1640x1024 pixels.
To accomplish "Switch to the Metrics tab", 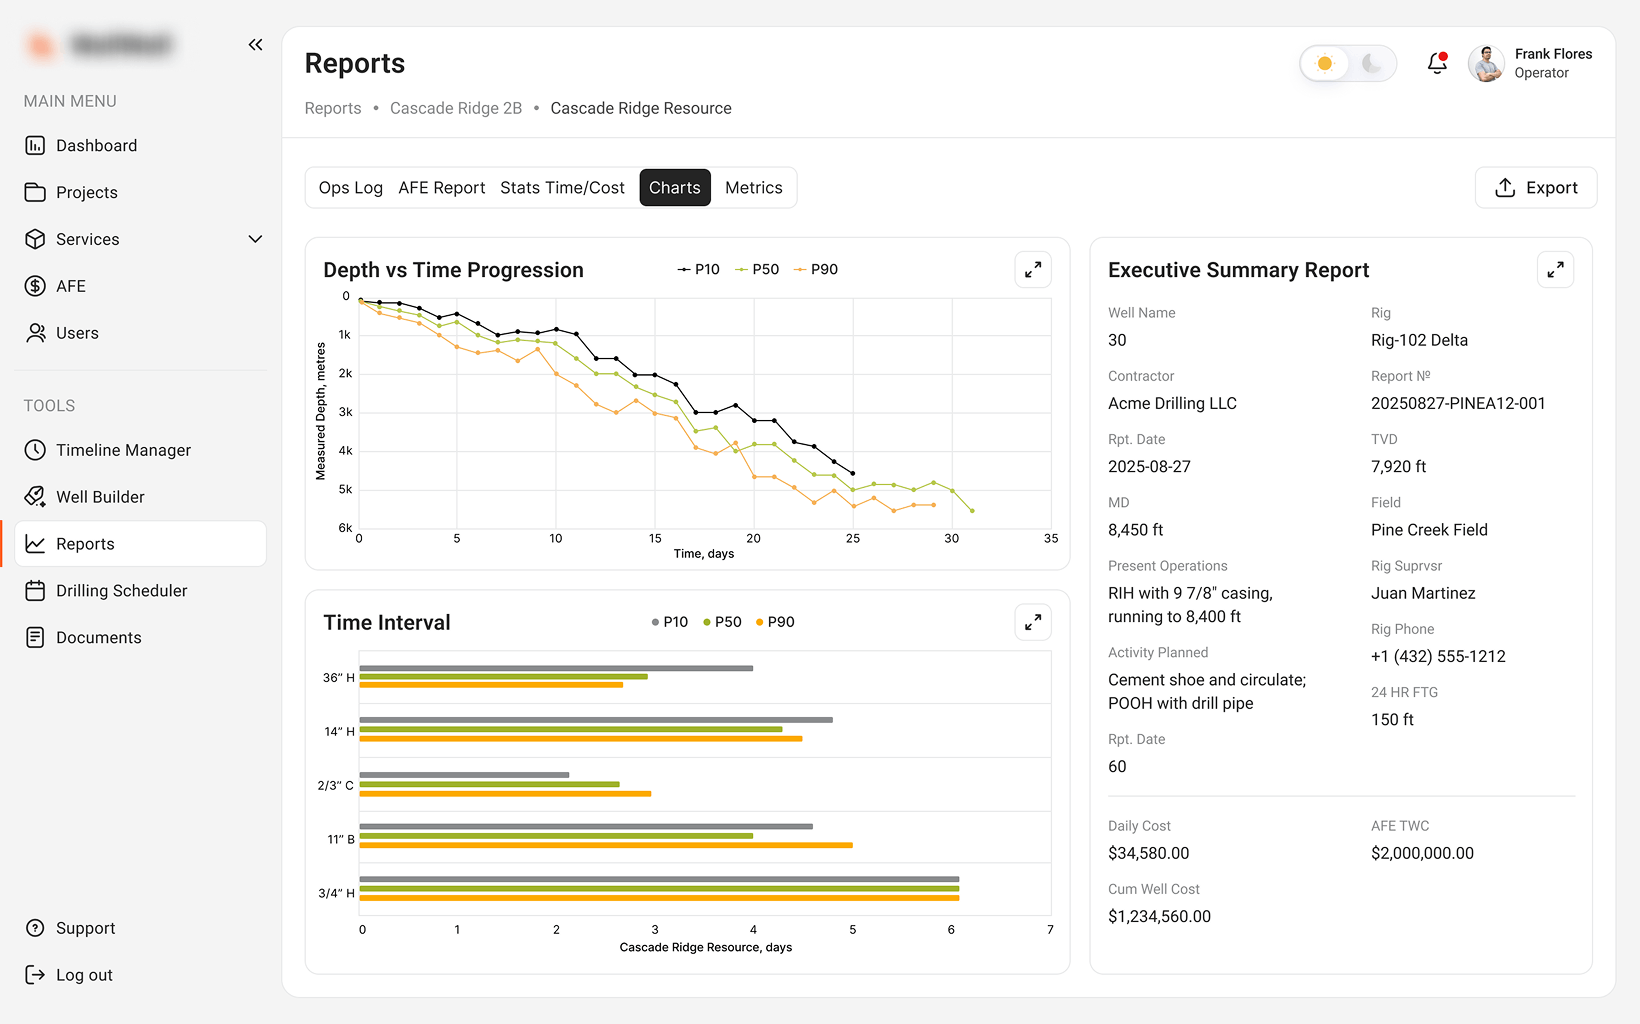I will pyautogui.click(x=754, y=188).
